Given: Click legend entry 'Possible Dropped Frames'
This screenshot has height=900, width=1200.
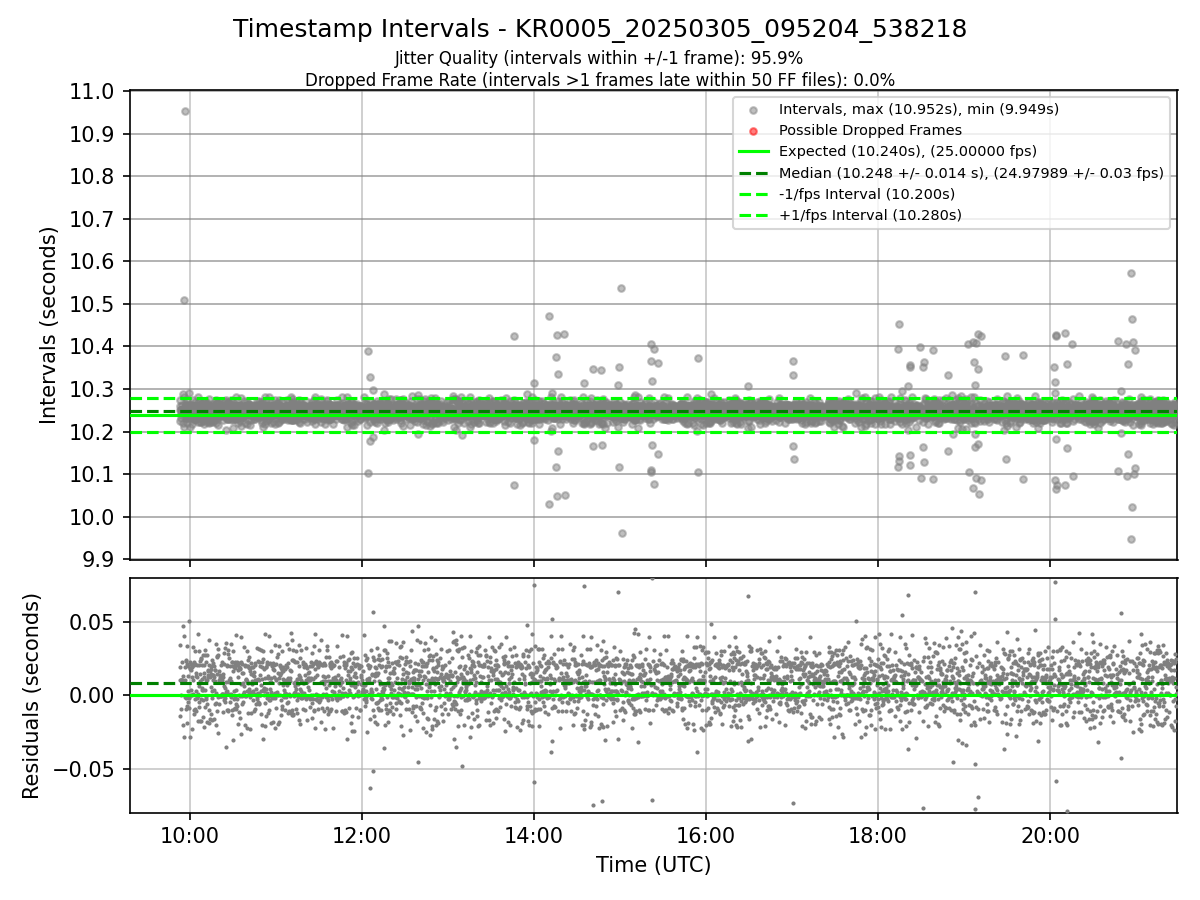Looking at the screenshot, I should (870, 130).
